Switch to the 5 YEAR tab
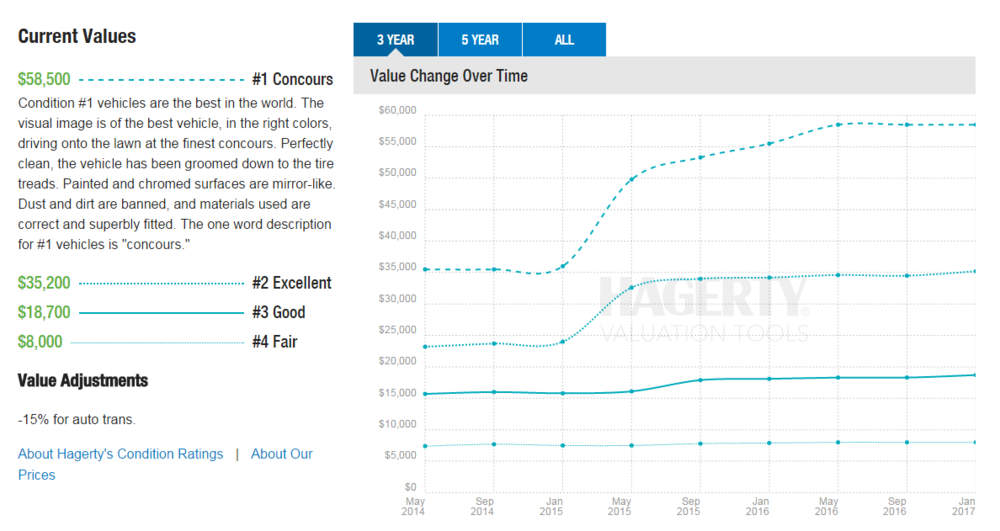 480,40
